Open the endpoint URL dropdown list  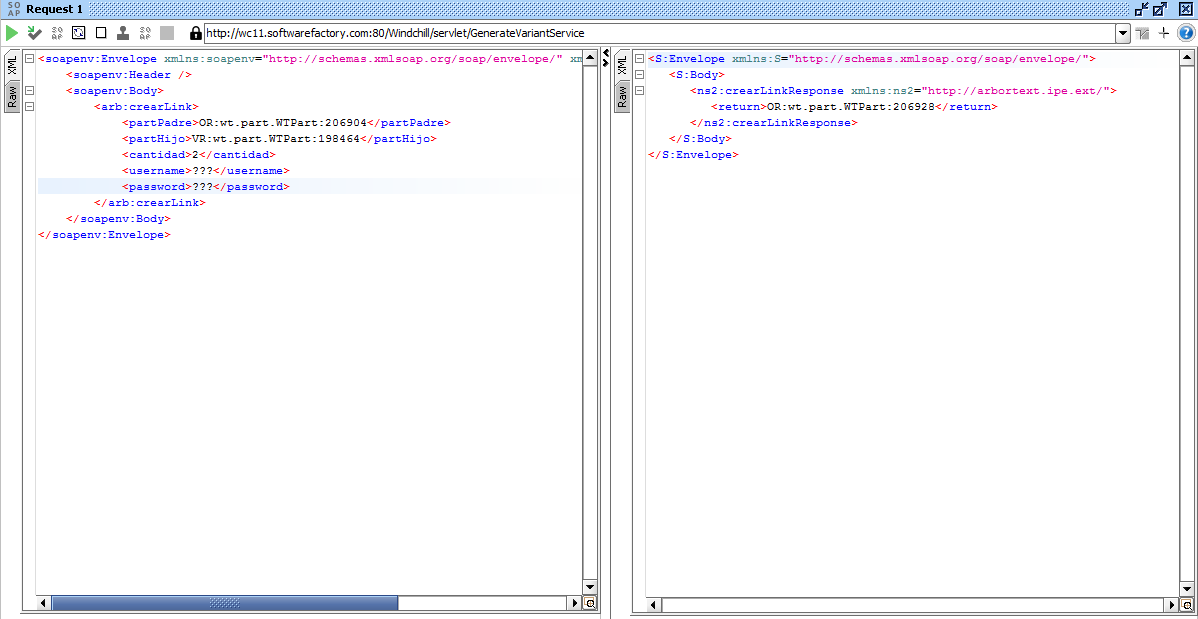point(1122,34)
